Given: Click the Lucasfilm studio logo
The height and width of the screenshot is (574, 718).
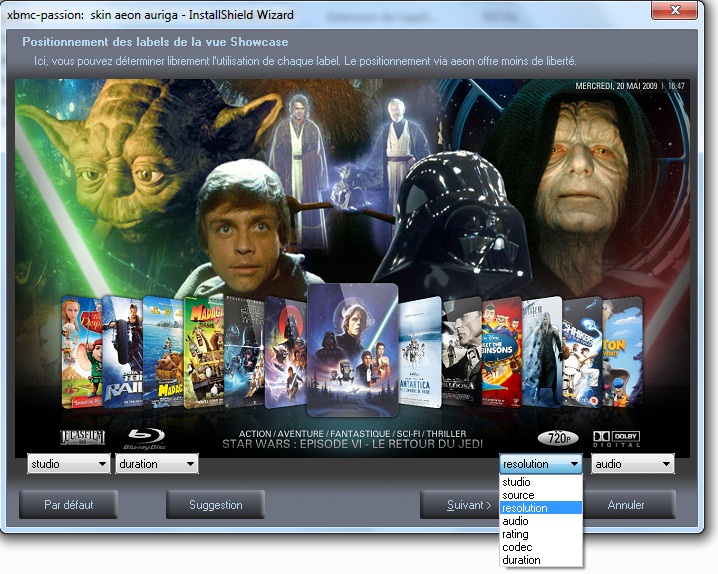Looking at the screenshot, I should [x=82, y=438].
